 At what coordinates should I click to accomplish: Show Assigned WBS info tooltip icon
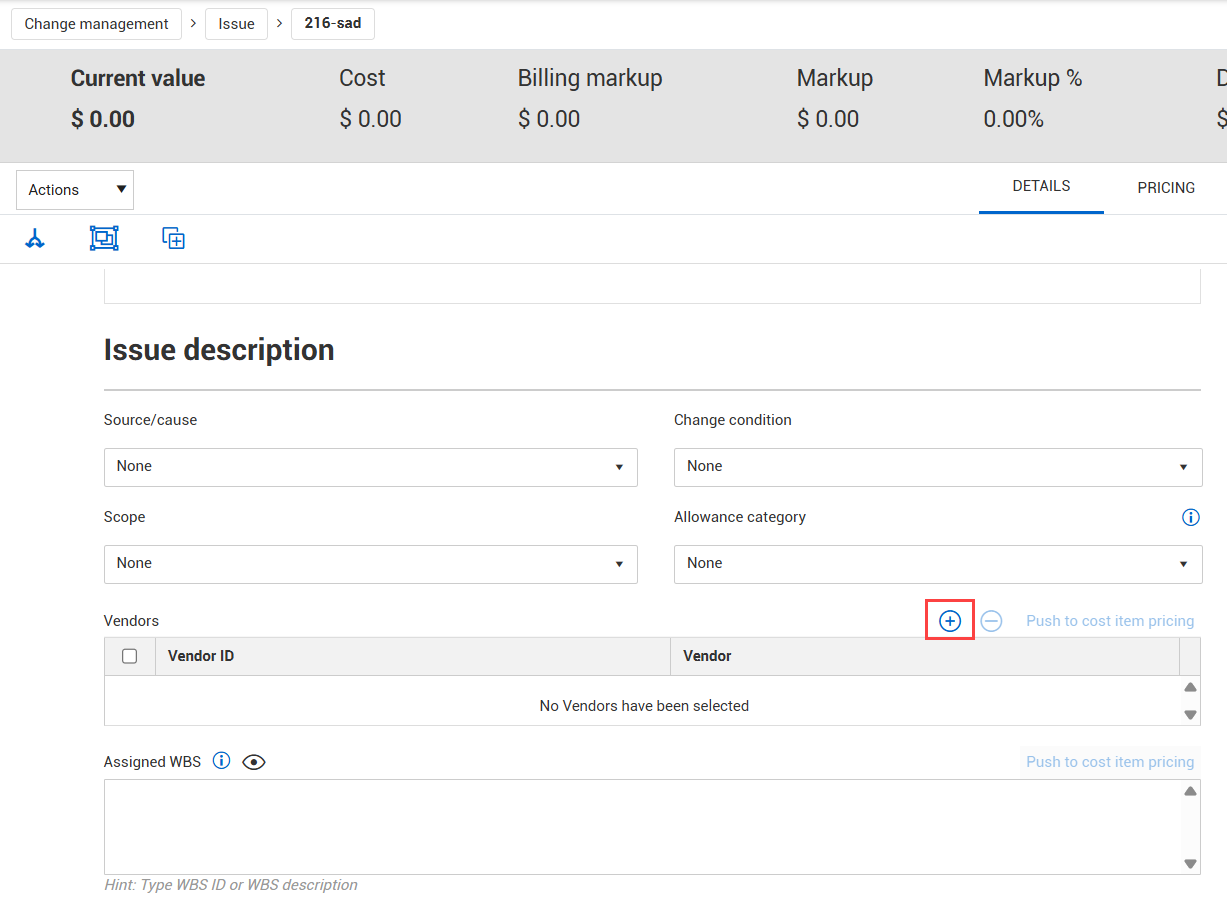[222, 761]
